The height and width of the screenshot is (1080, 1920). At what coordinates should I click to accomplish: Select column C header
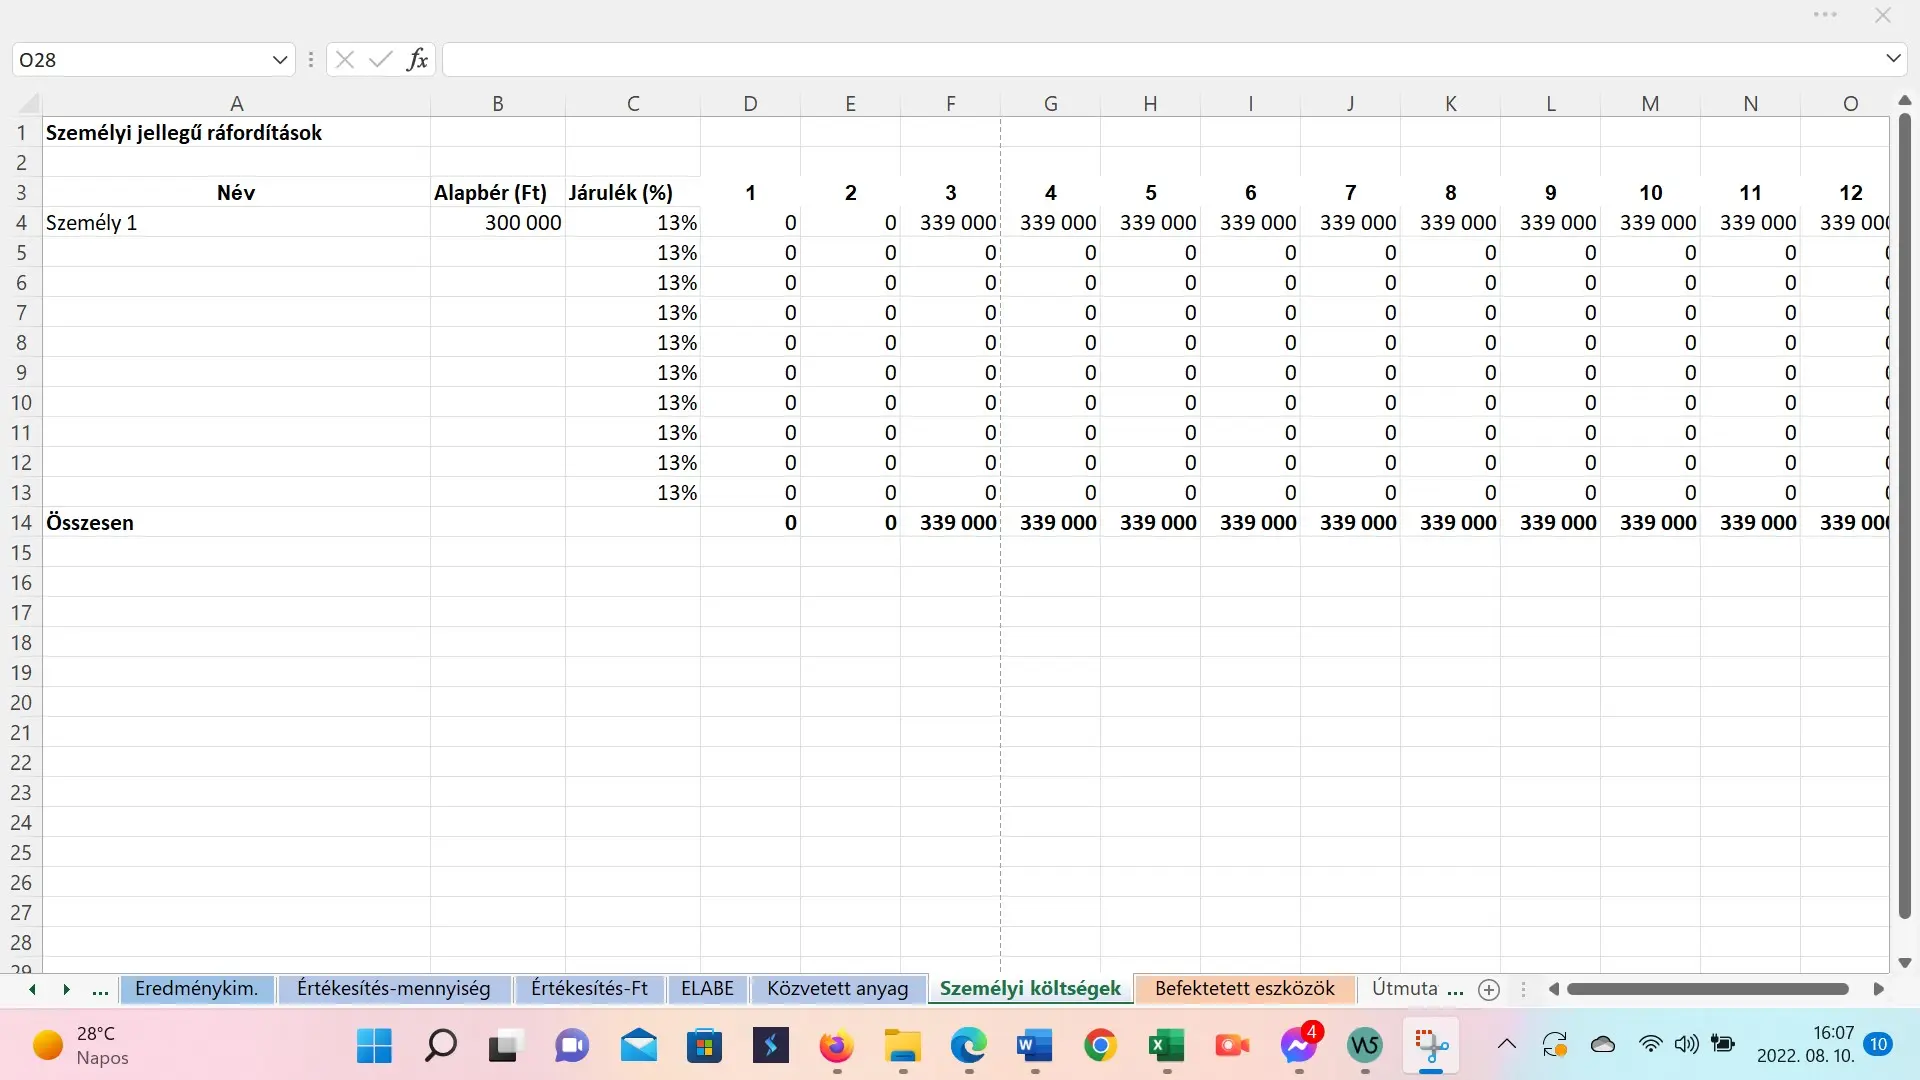pos(632,104)
